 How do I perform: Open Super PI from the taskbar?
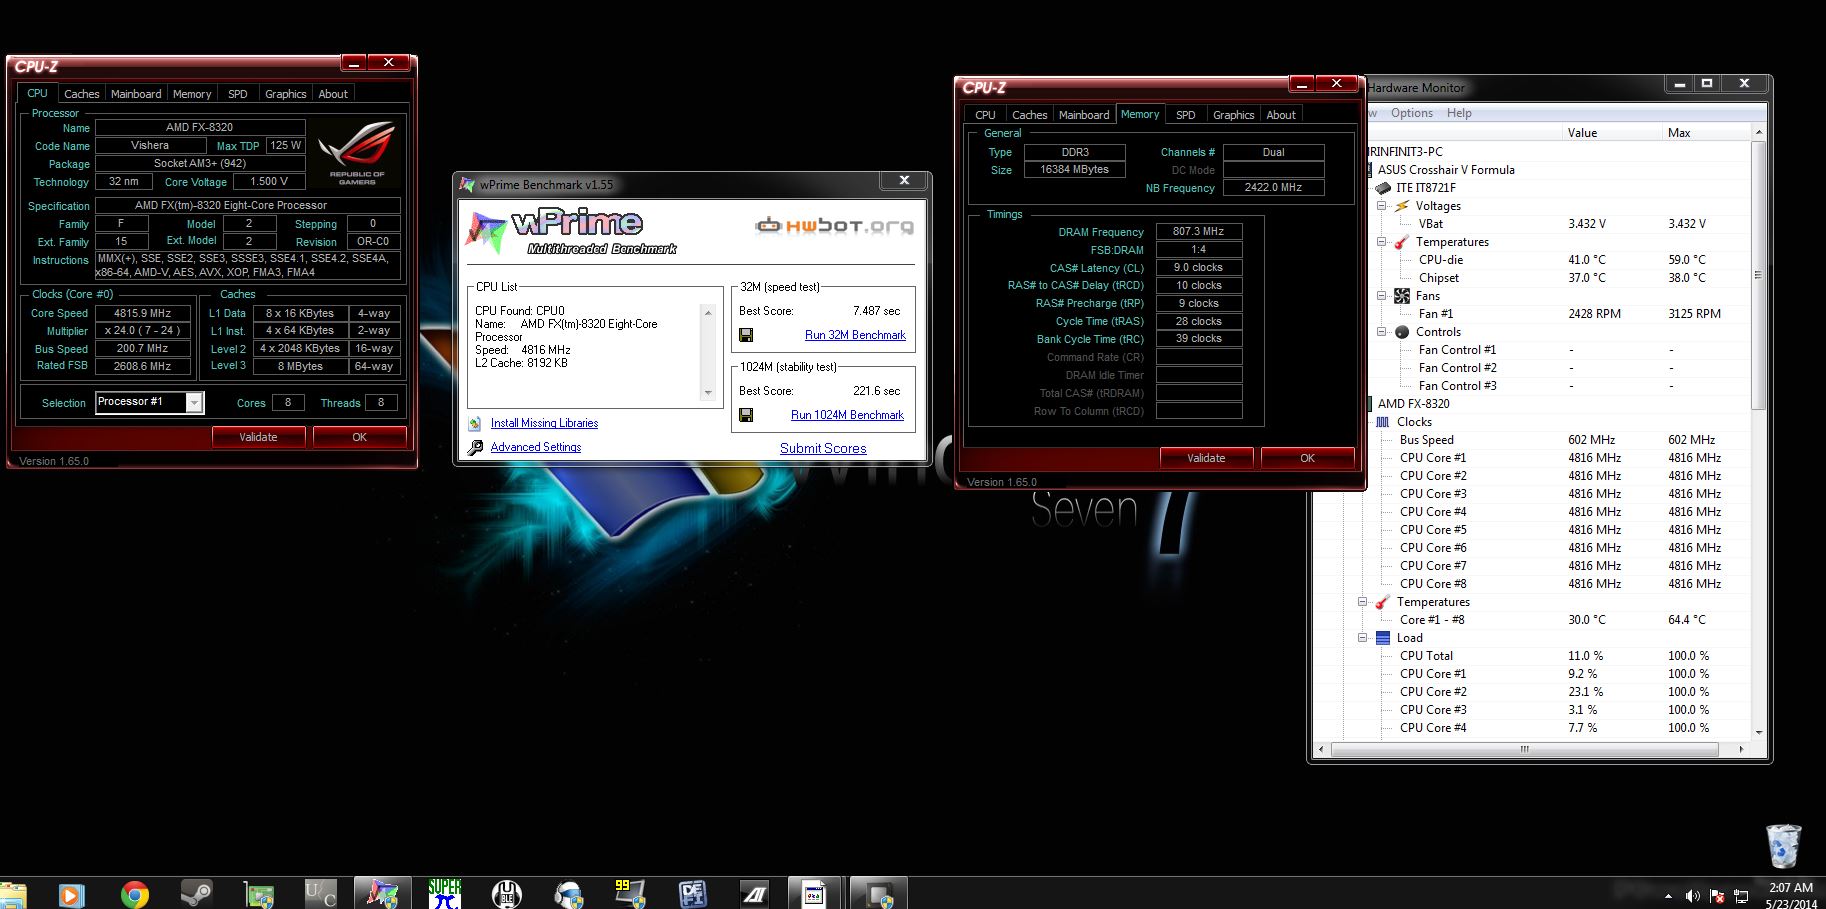[x=444, y=893]
